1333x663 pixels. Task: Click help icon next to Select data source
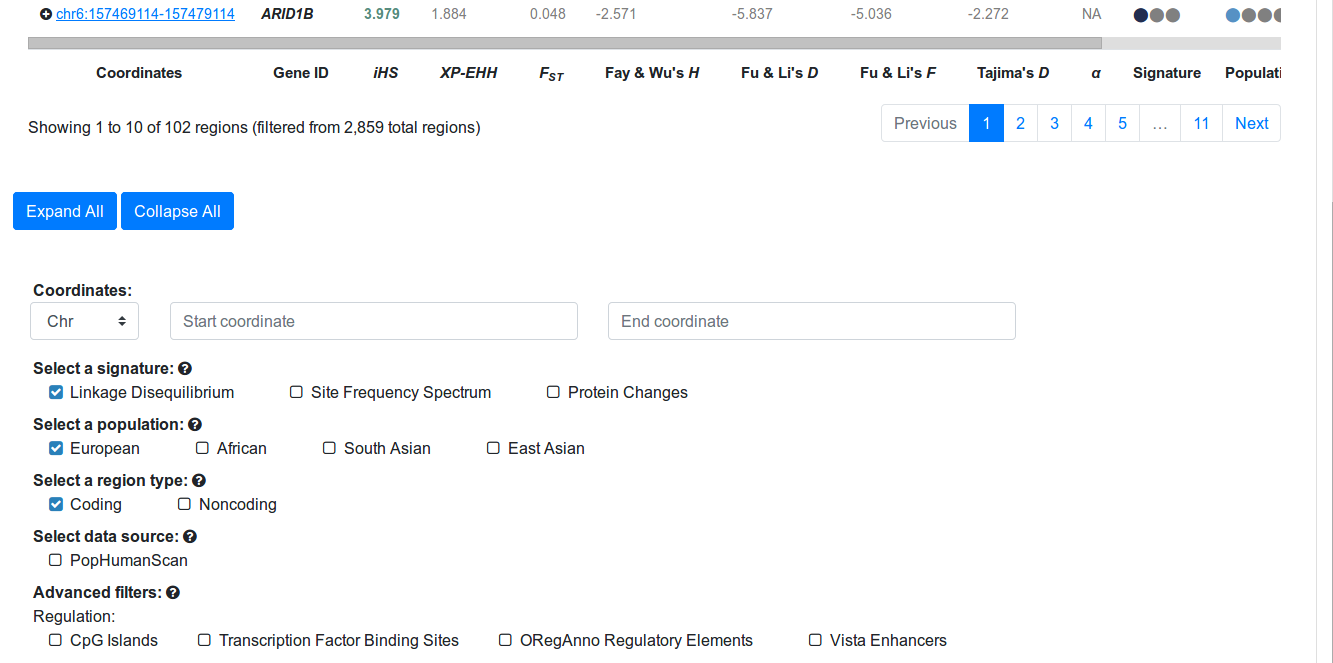point(190,537)
